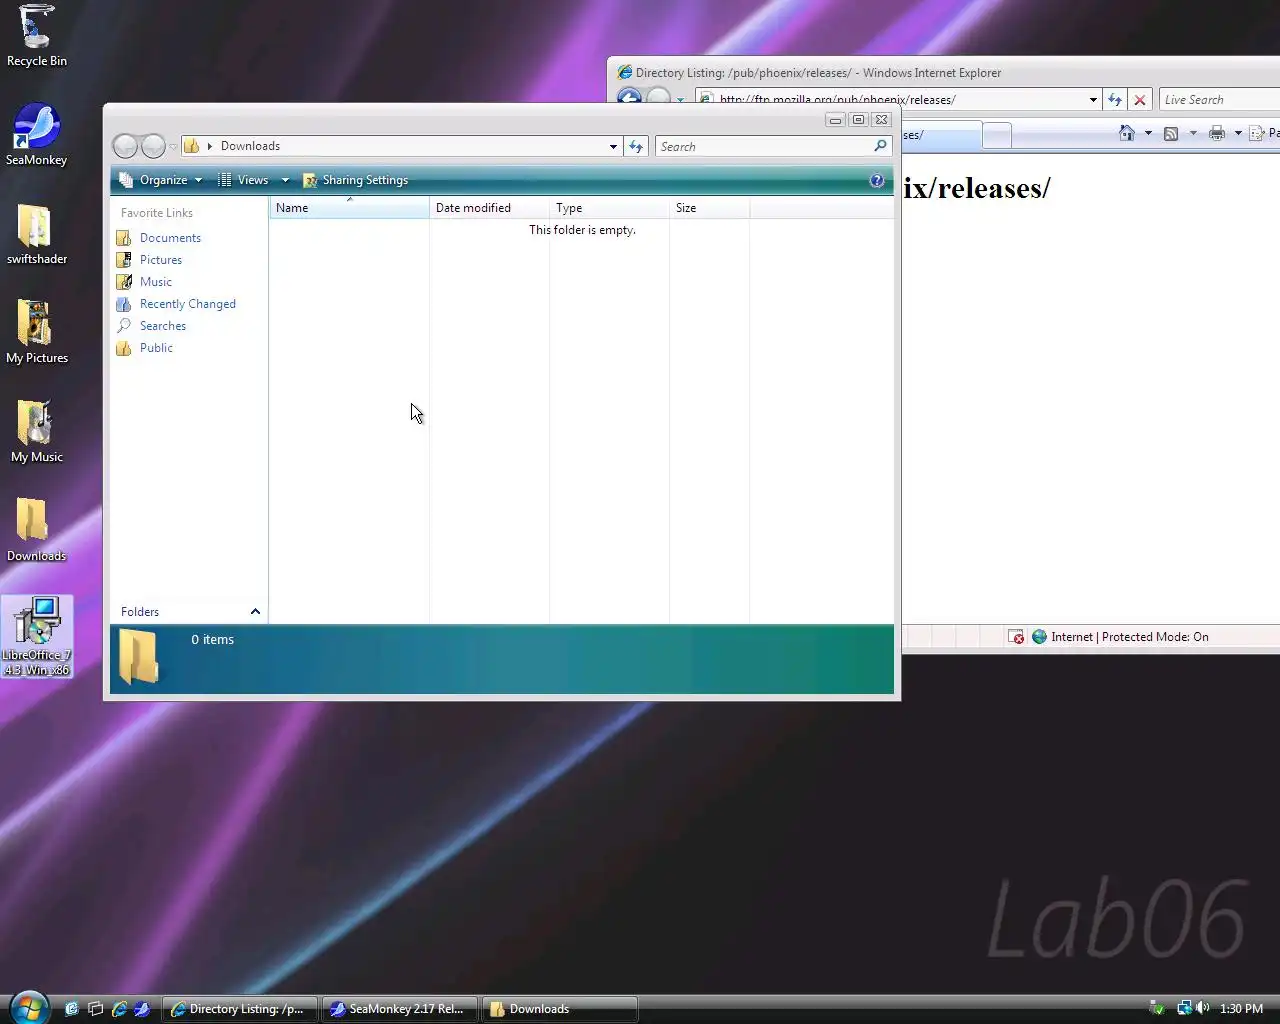The width and height of the screenshot is (1280, 1024).
Task: Click the volume icon in system tray
Action: click(1202, 1008)
